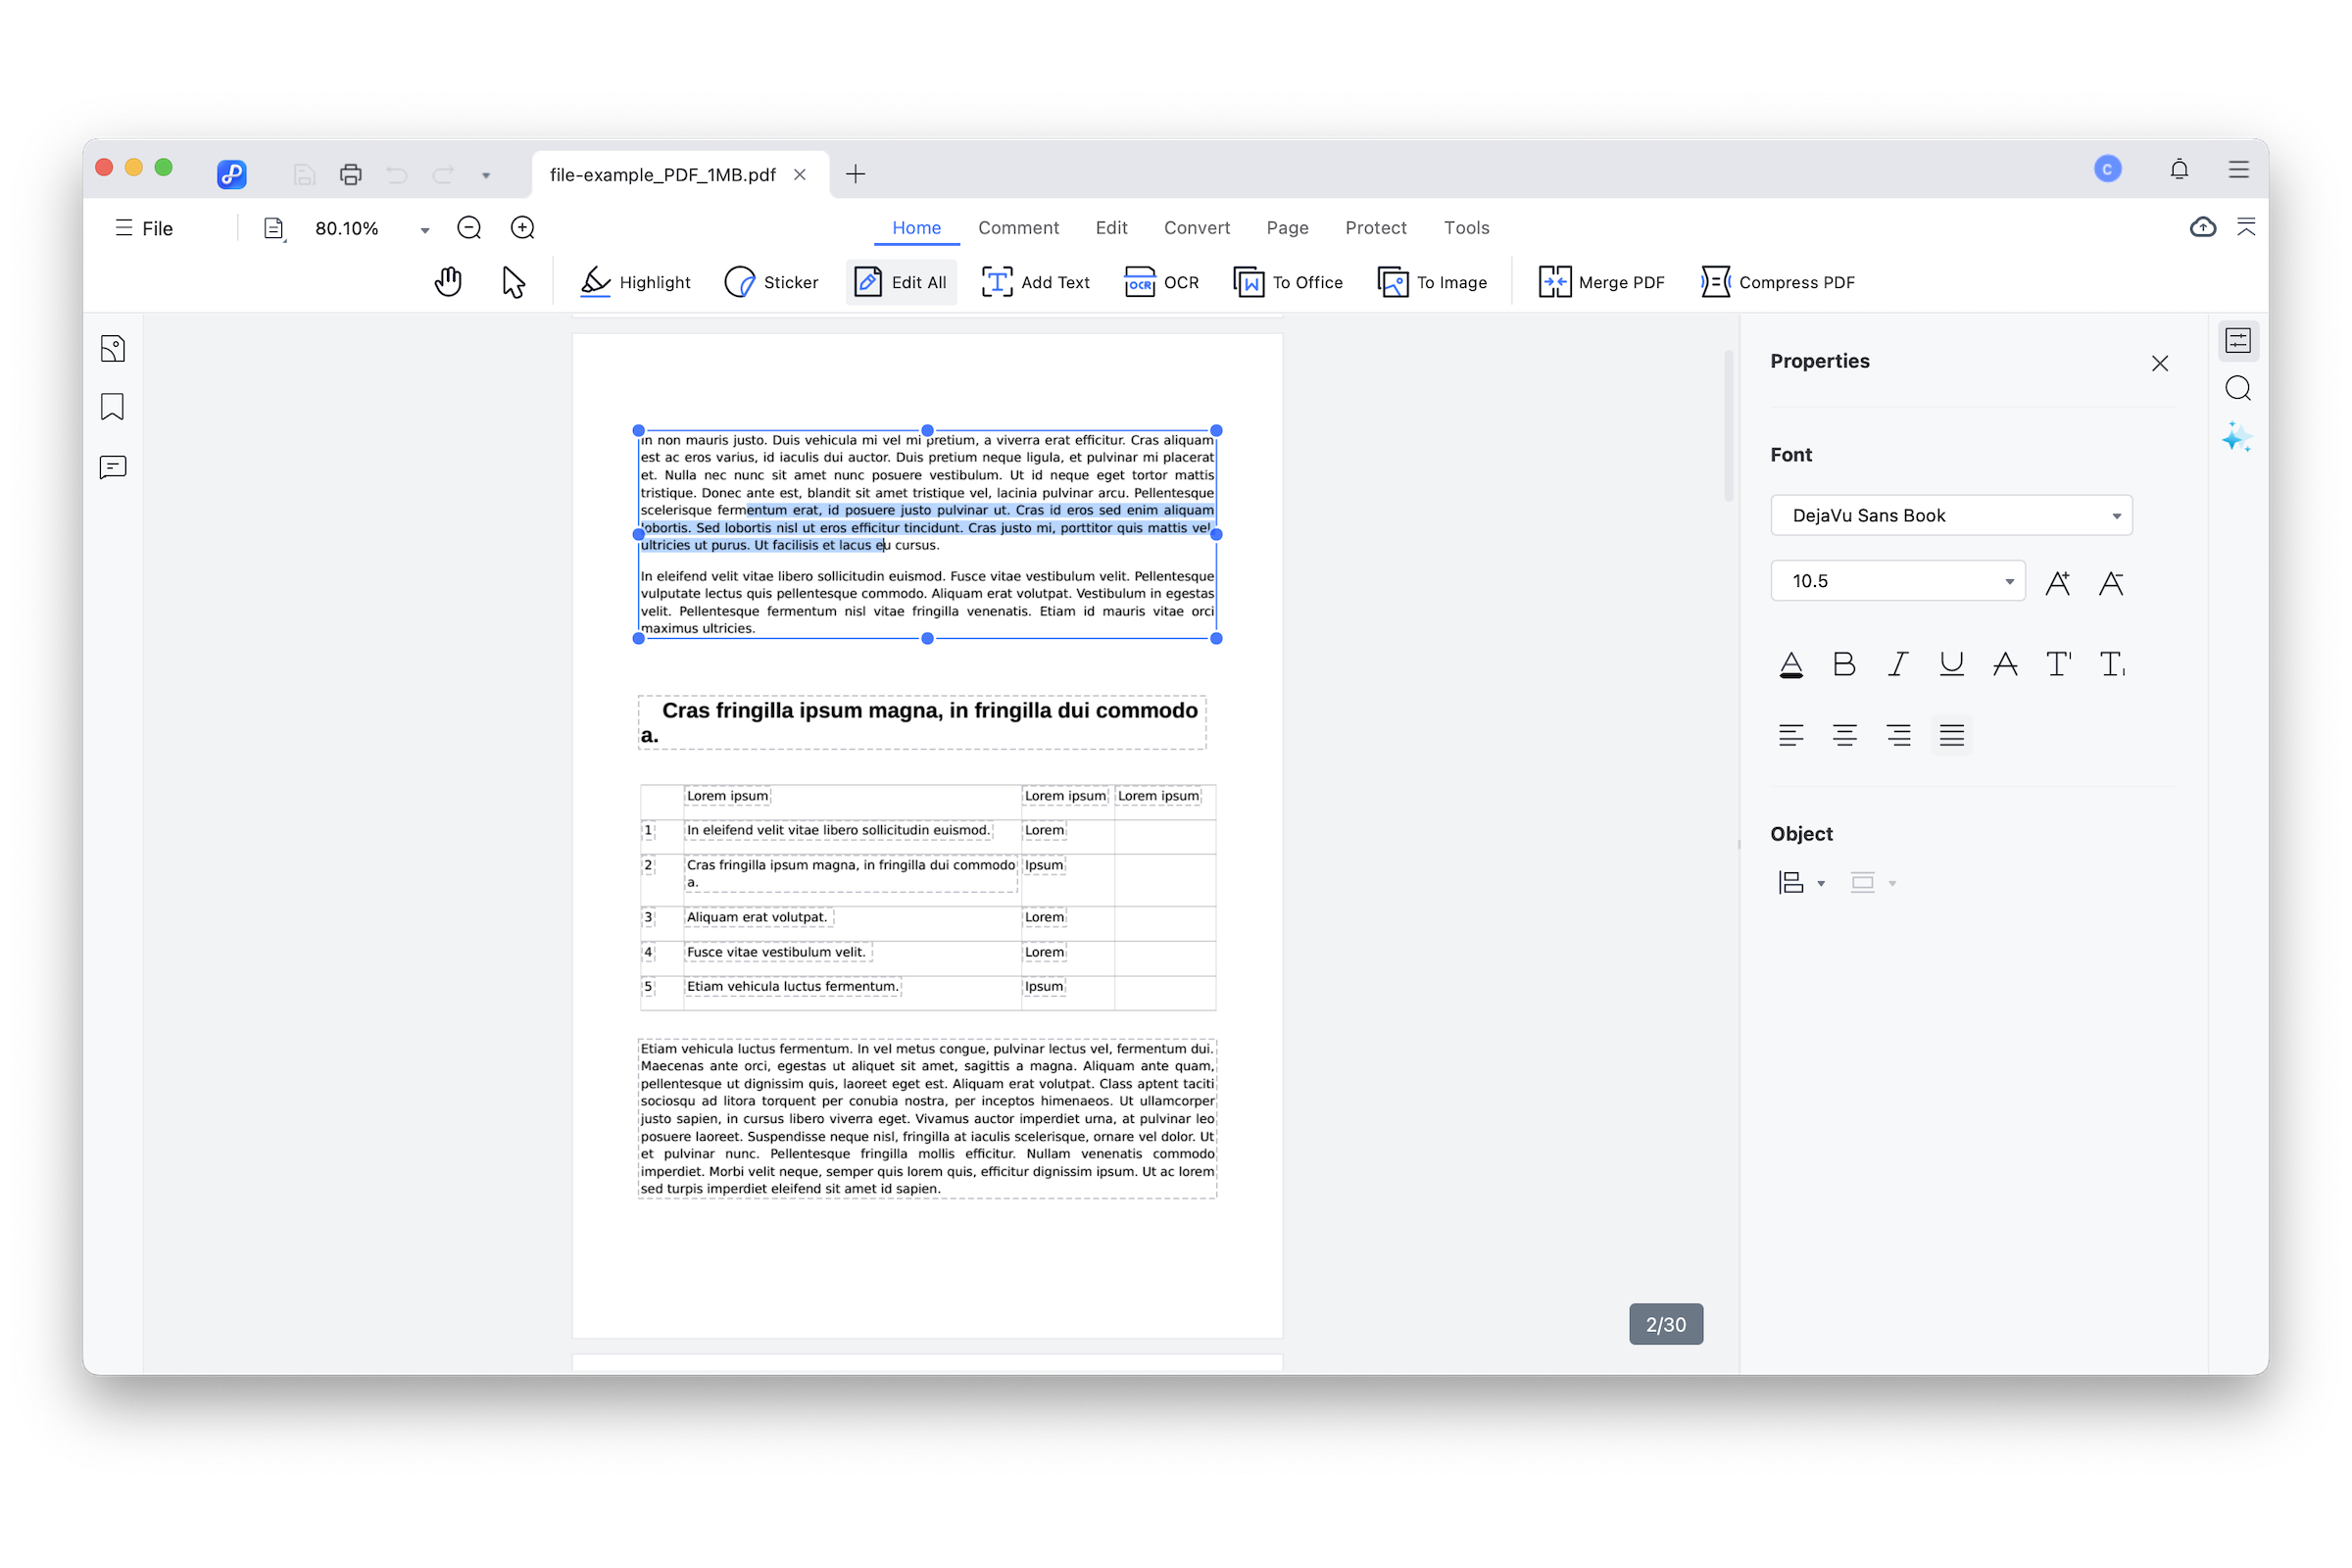This screenshot has height=1568, width=2352.
Task: Toggle Edit All mode
Action: [901, 282]
